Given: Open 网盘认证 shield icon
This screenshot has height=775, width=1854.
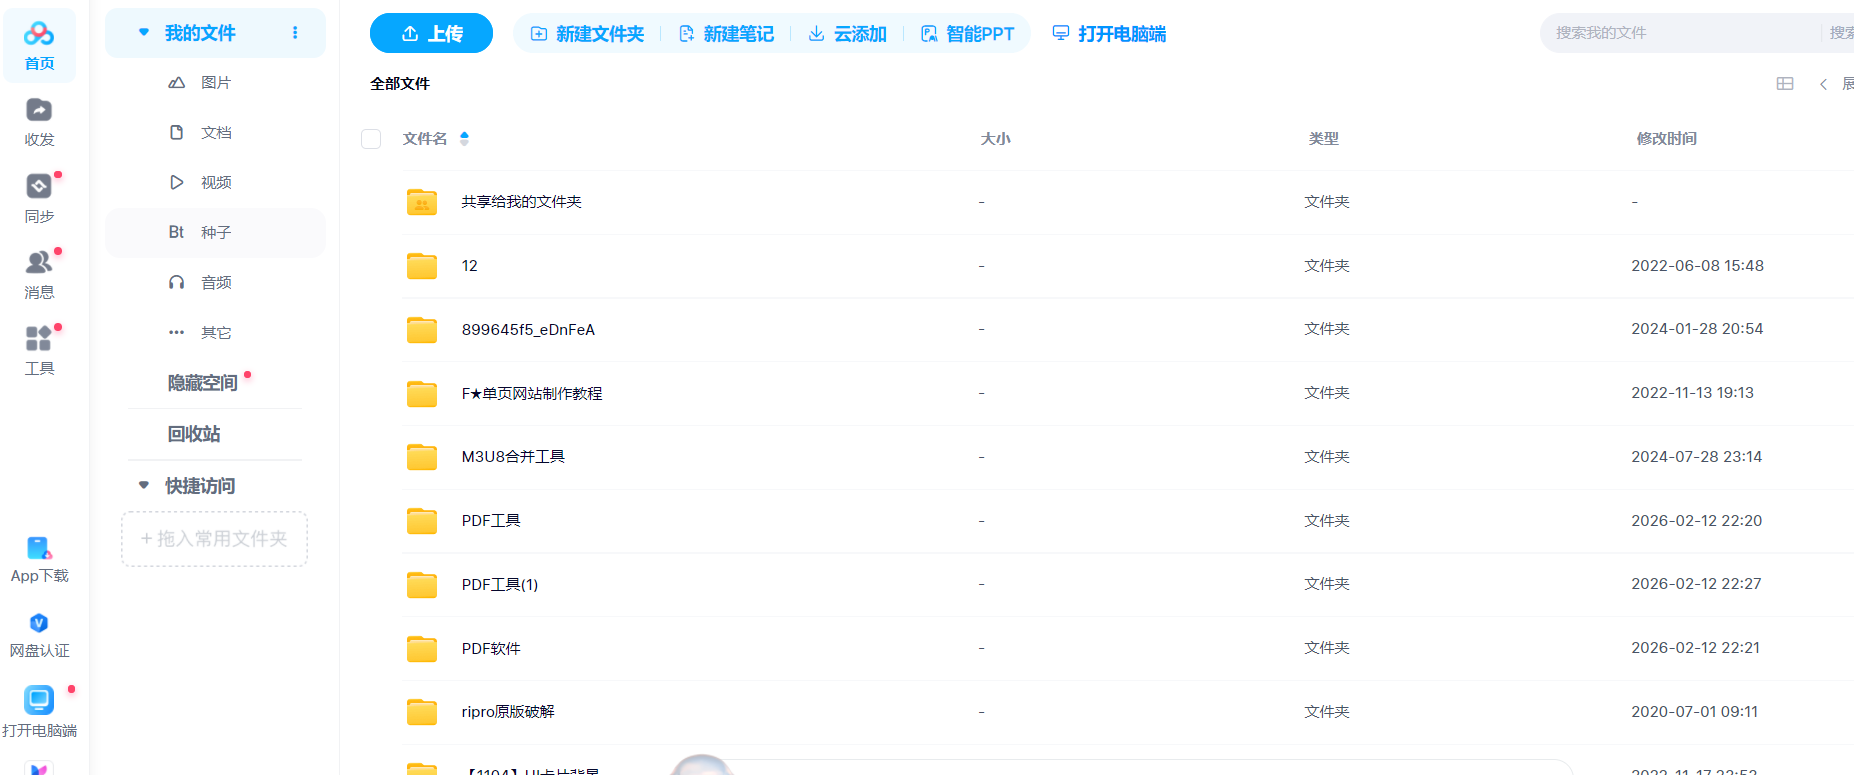Looking at the screenshot, I should coord(39,624).
